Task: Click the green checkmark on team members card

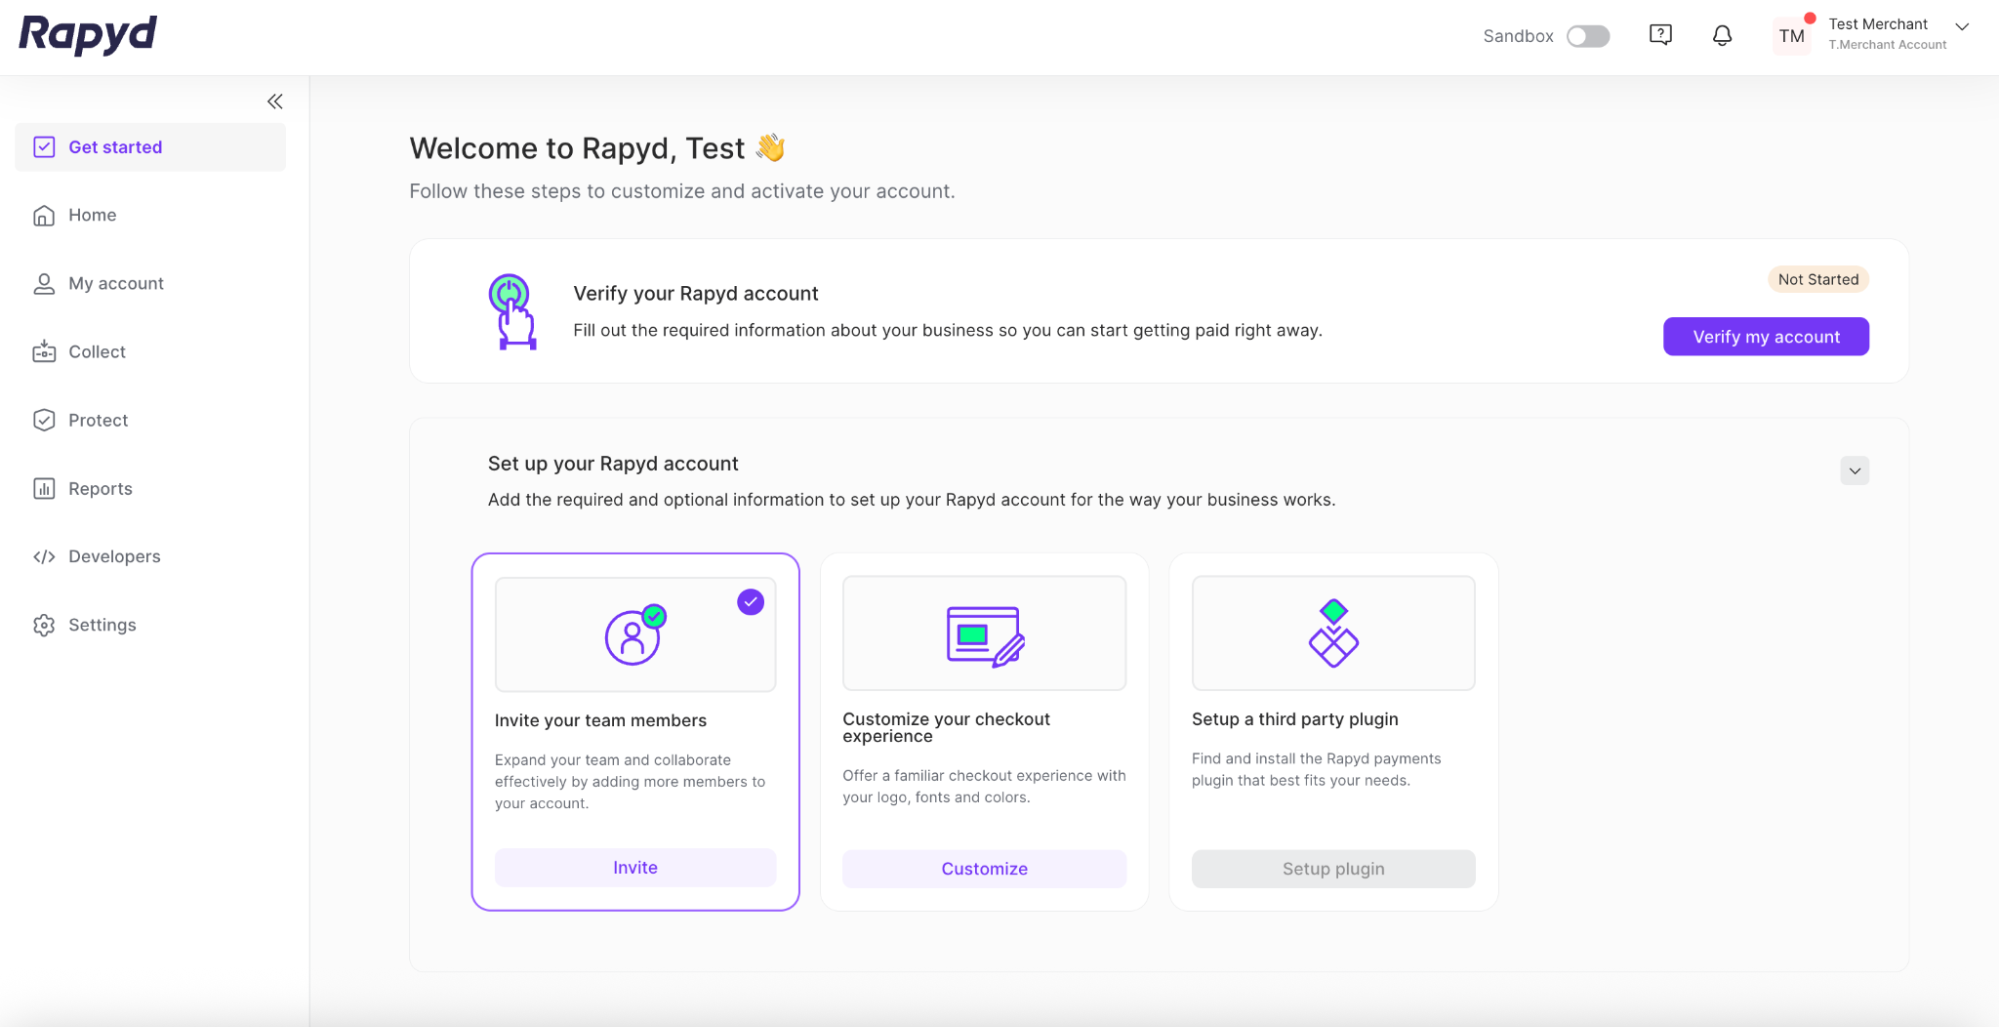Action: (x=655, y=617)
